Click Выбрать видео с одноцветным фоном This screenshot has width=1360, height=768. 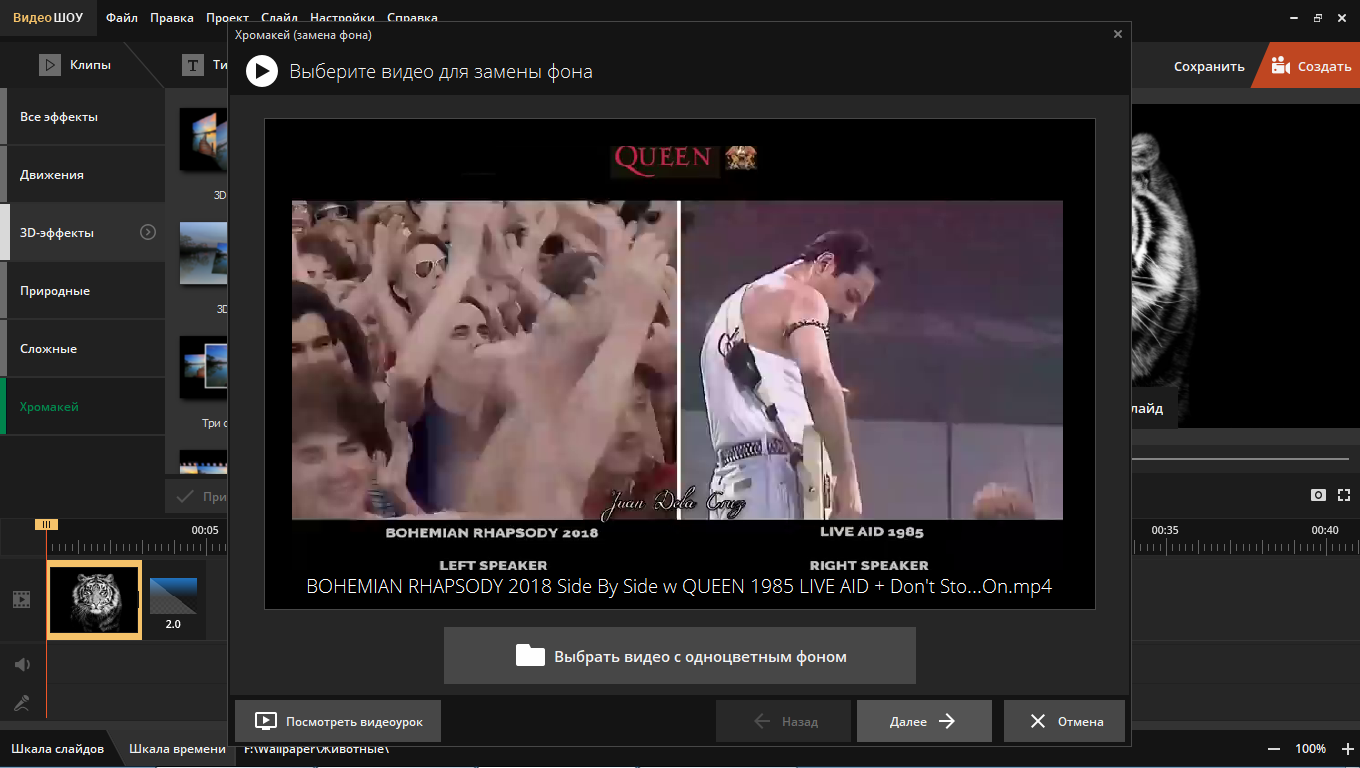pos(680,656)
